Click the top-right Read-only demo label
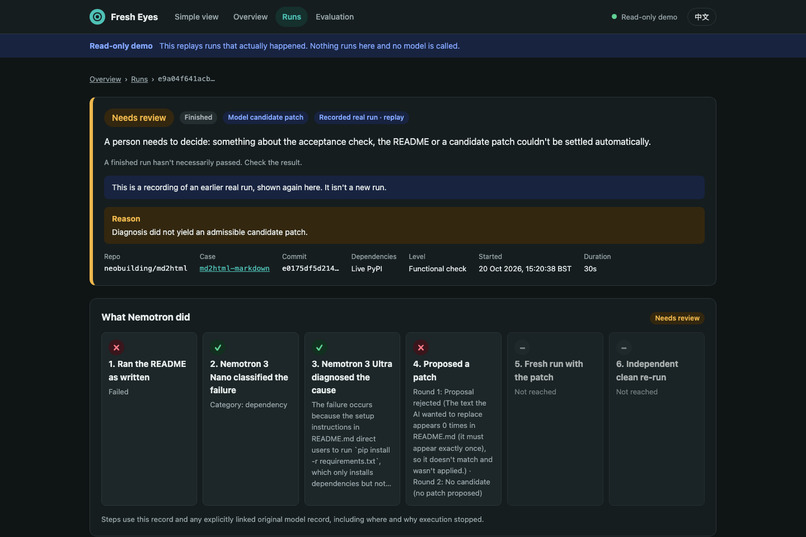Viewport: 806px width, 537px height. coord(649,17)
